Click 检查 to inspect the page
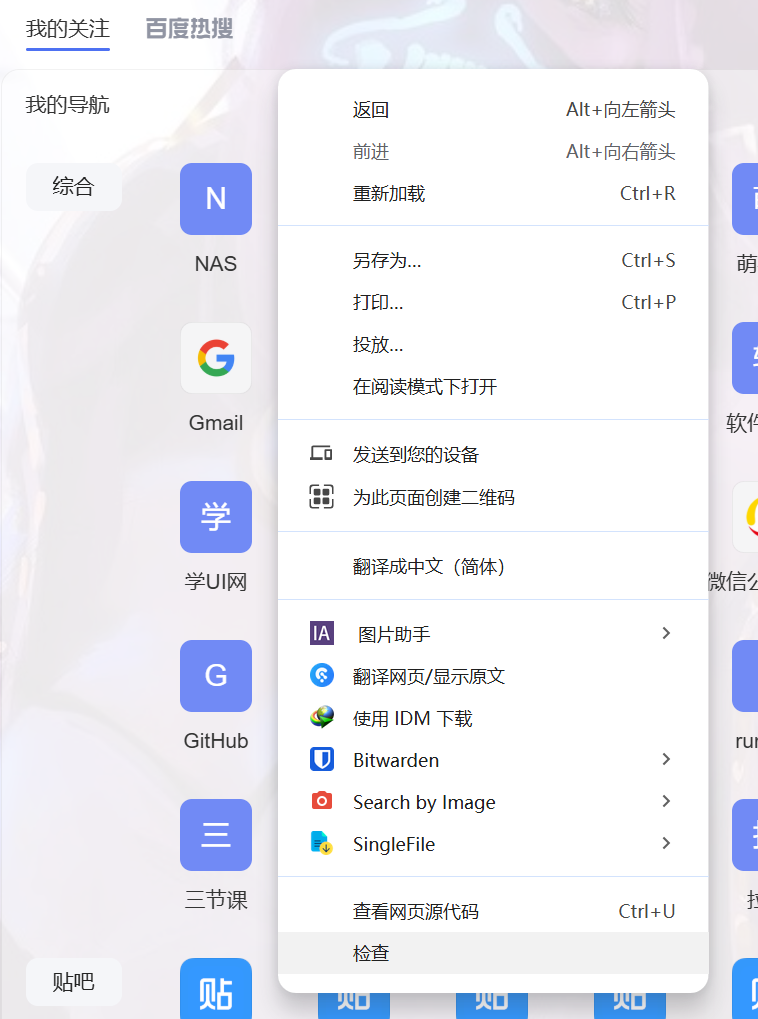 [x=371, y=954]
